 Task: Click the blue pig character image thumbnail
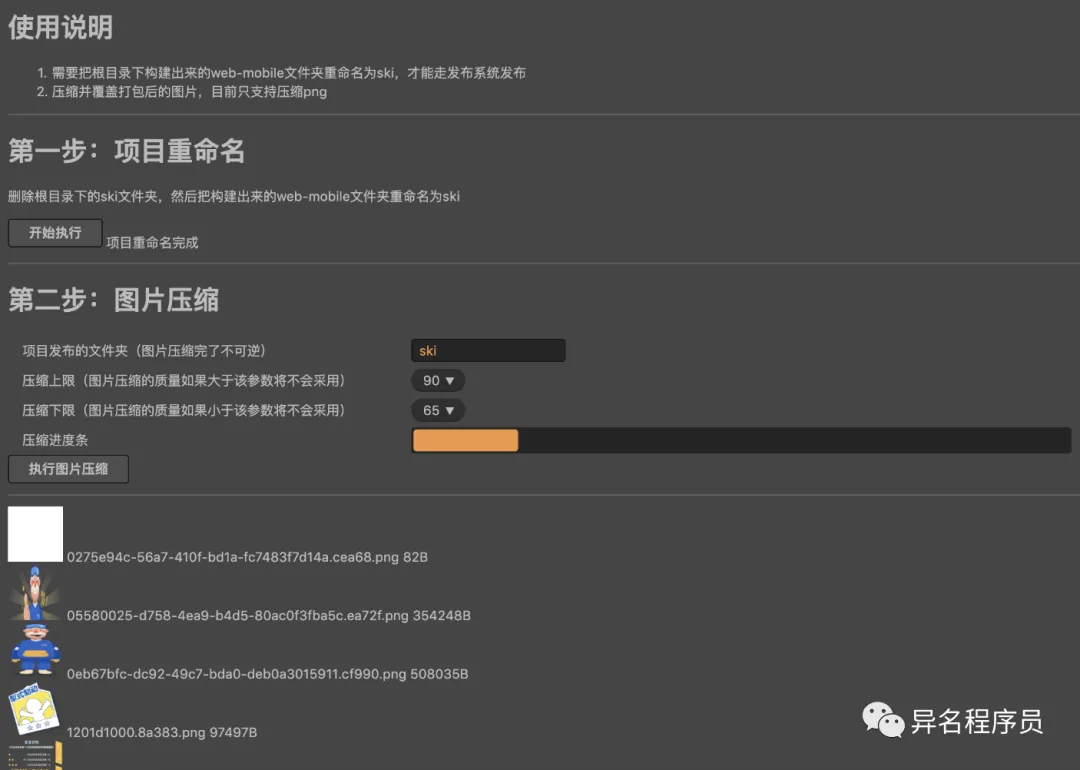click(33, 652)
